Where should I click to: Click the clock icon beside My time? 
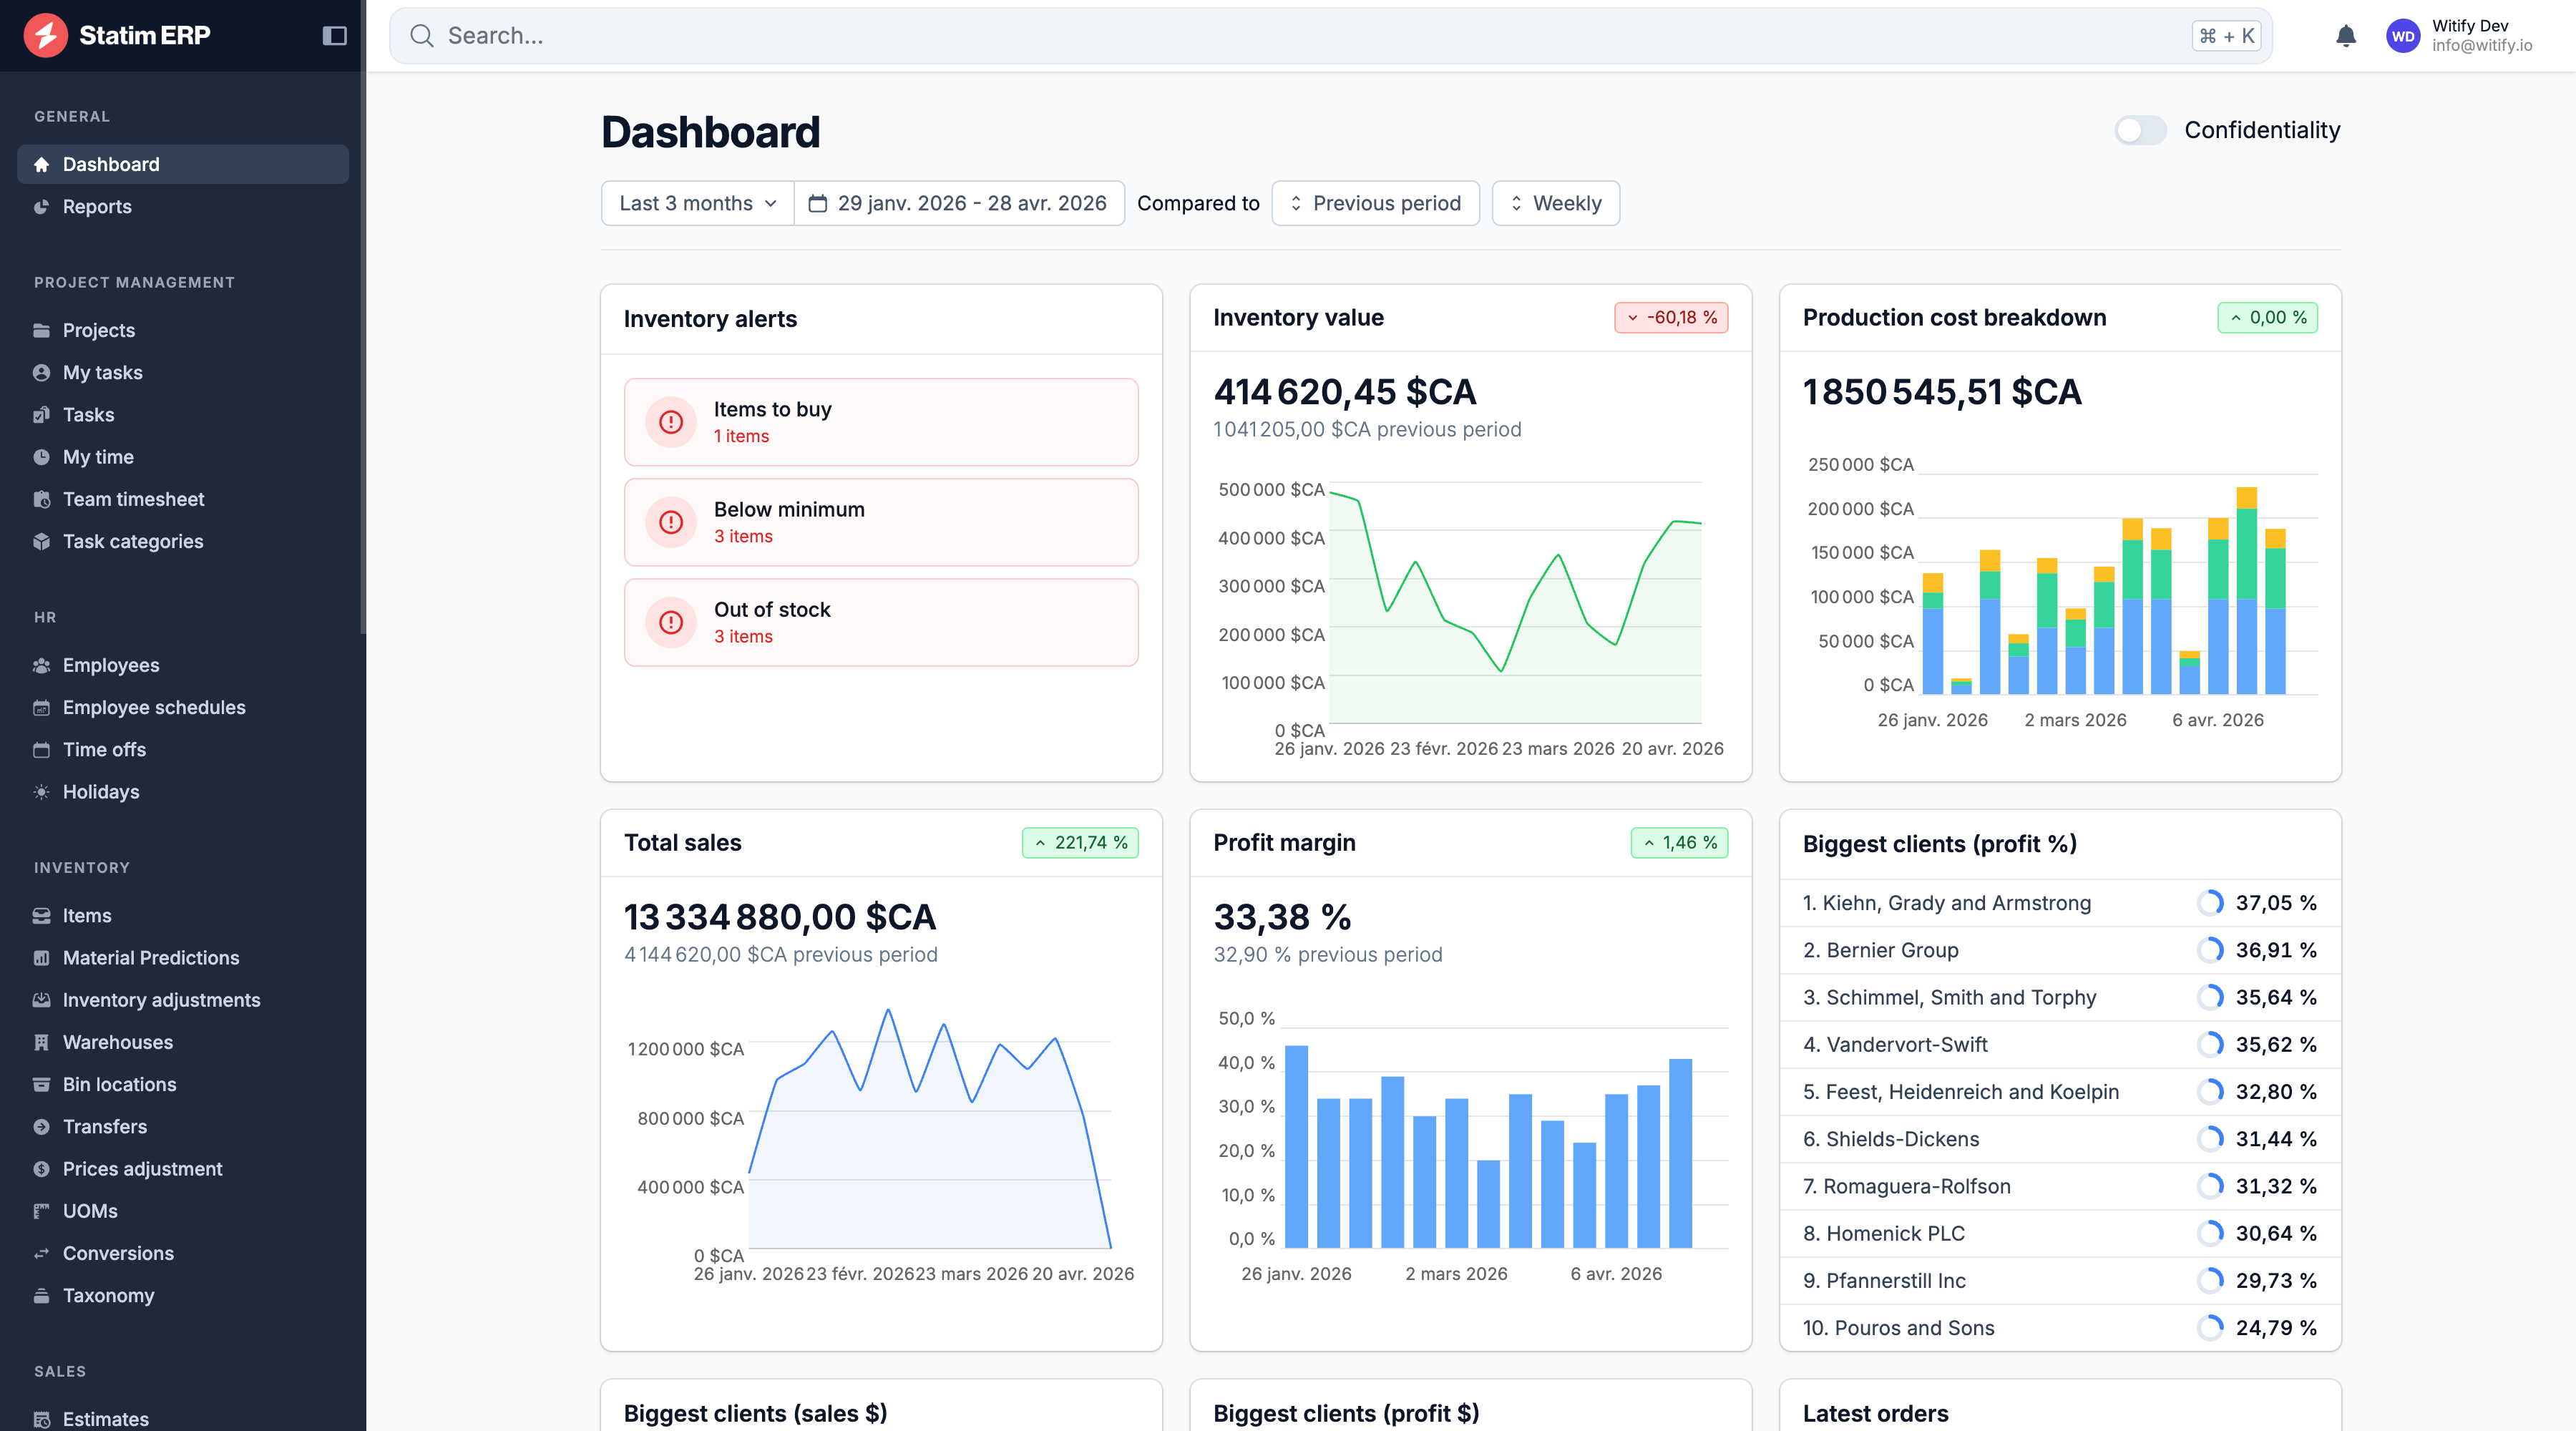[x=42, y=457]
